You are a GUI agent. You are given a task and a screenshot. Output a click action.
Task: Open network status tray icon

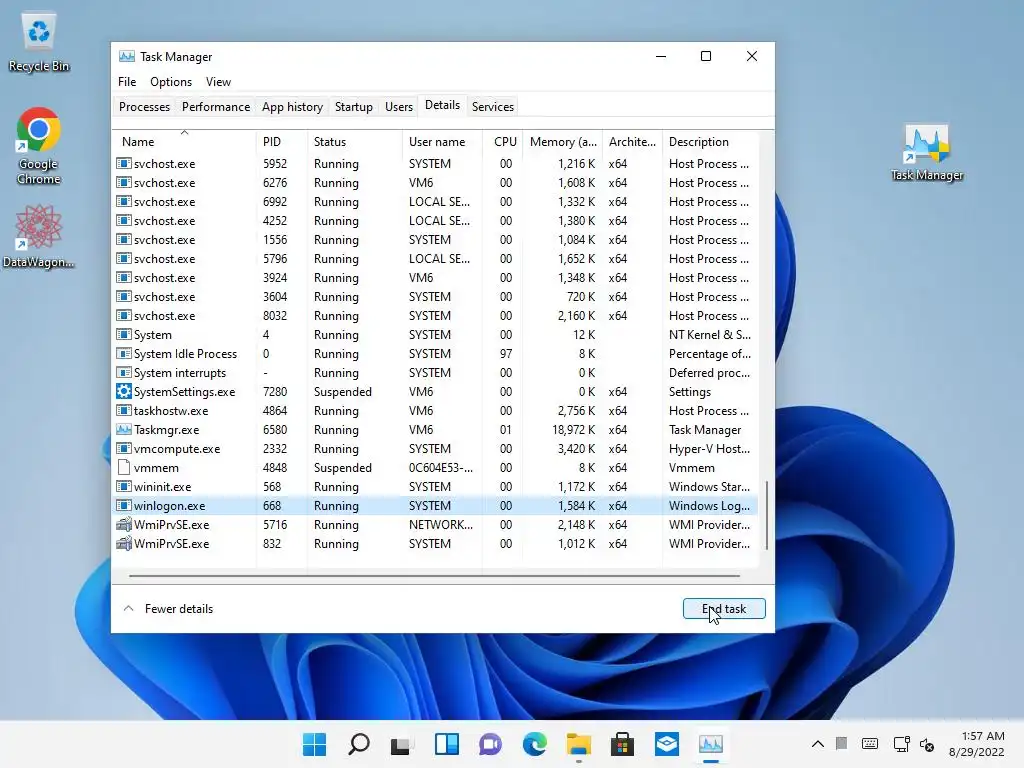(x=901, y=744)
